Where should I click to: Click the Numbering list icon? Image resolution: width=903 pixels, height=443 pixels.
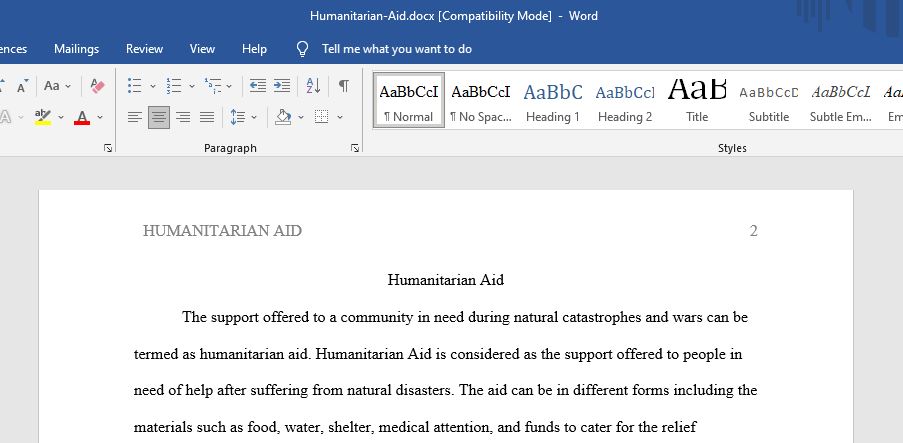click(174, 86)
